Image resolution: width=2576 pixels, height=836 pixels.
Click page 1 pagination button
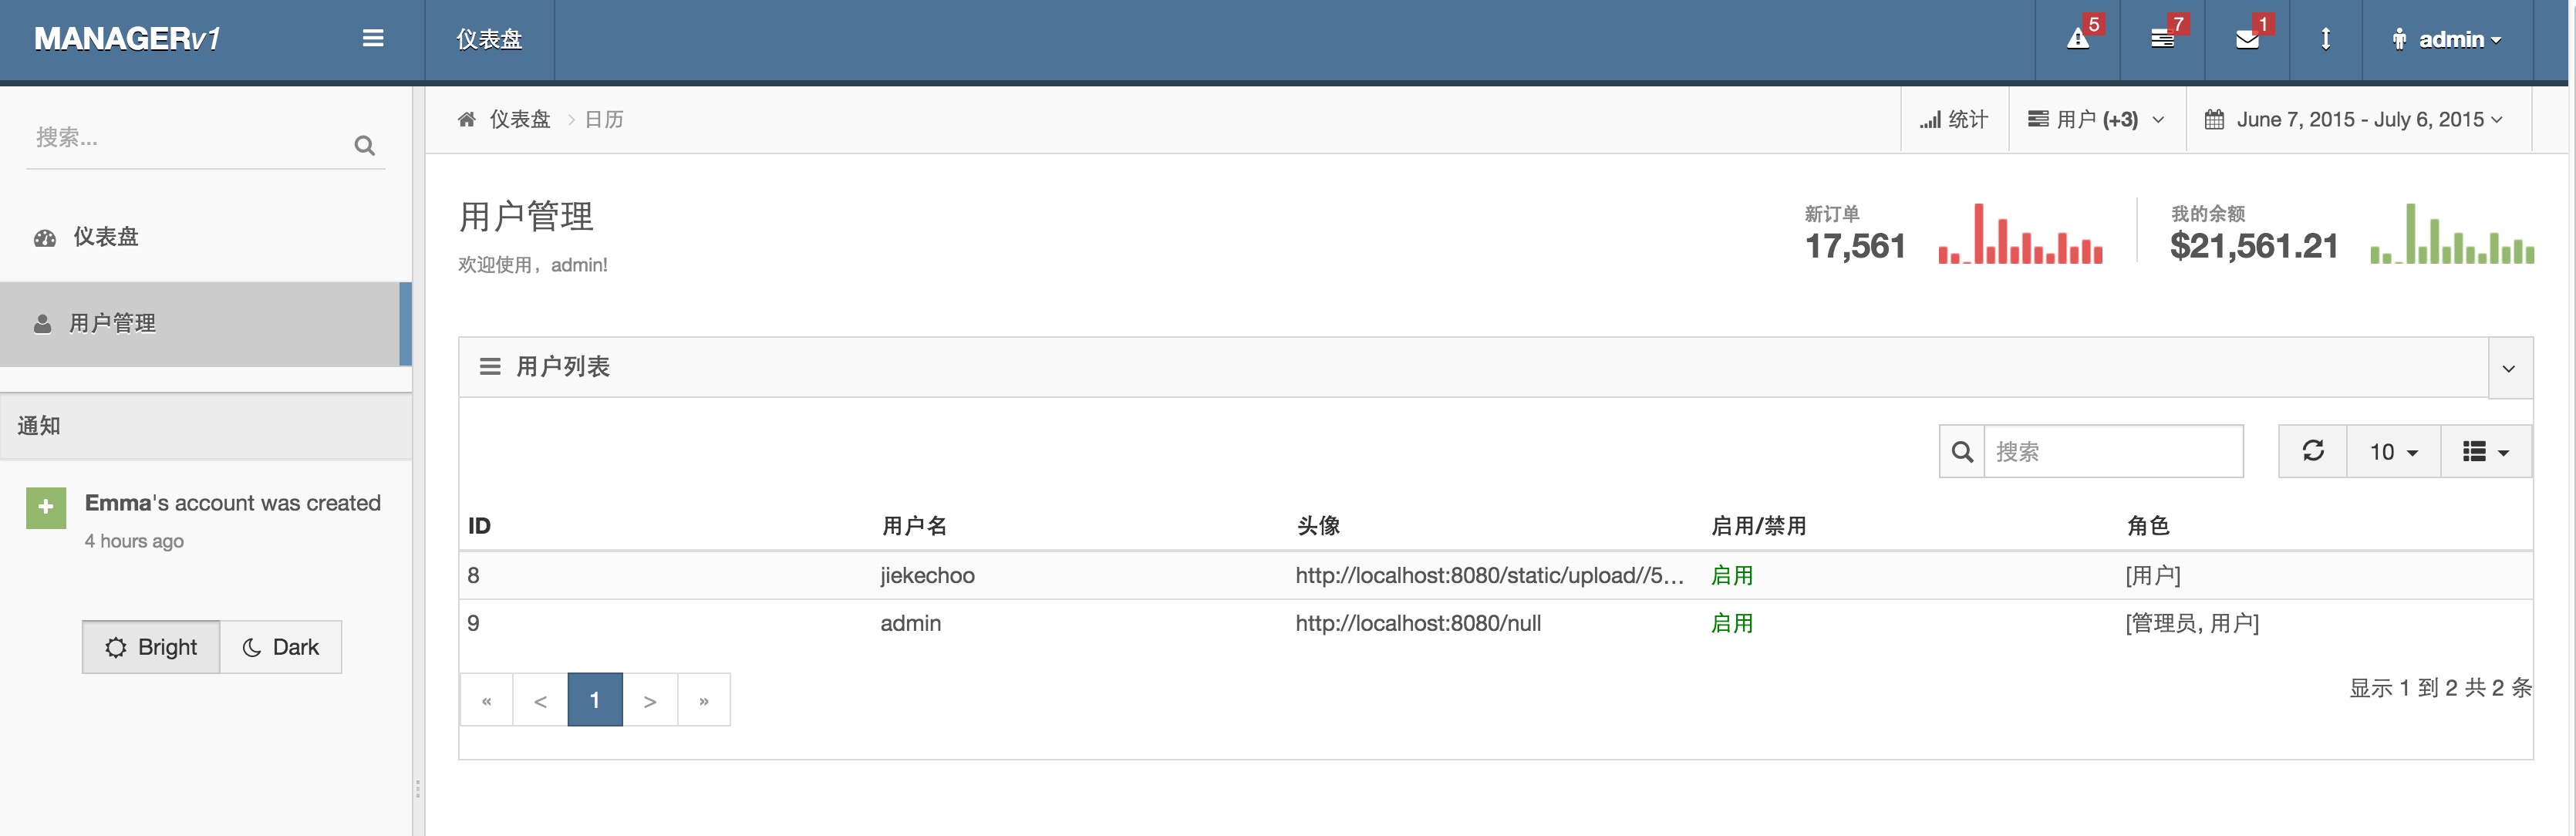click(x=593, y=698)
